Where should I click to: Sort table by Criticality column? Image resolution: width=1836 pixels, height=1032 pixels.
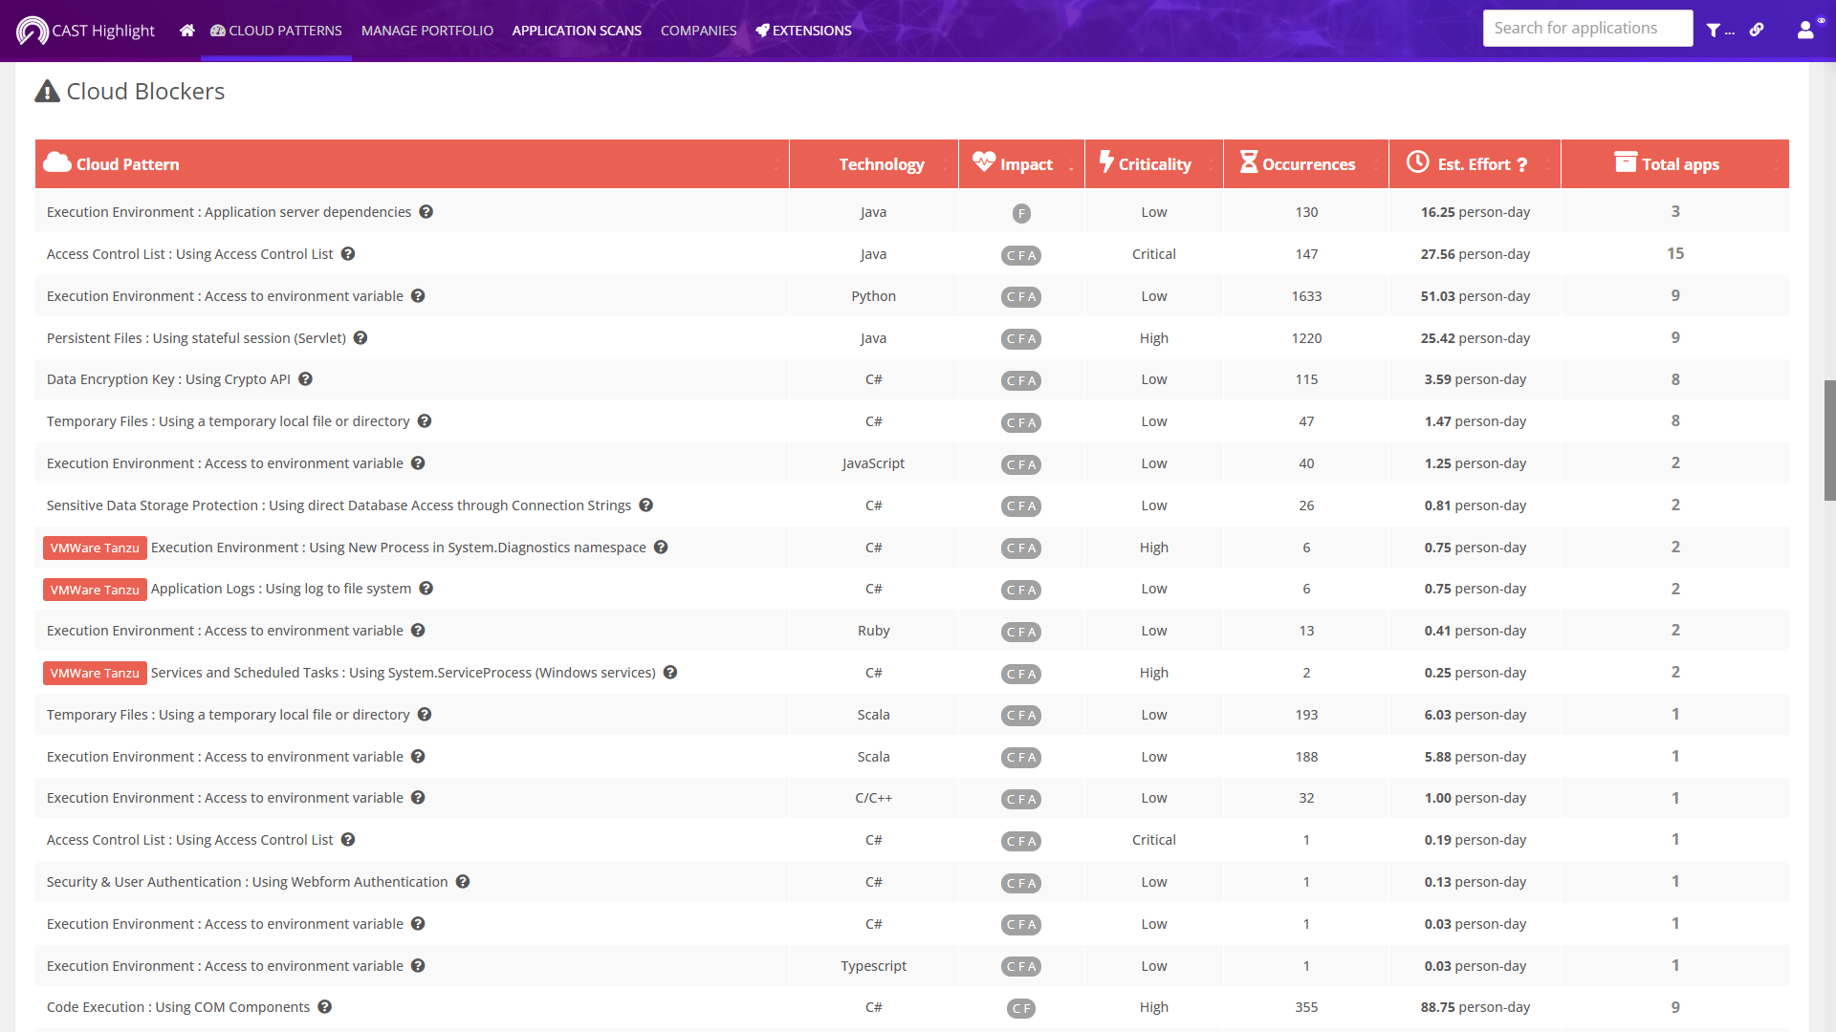point(1154,164)
